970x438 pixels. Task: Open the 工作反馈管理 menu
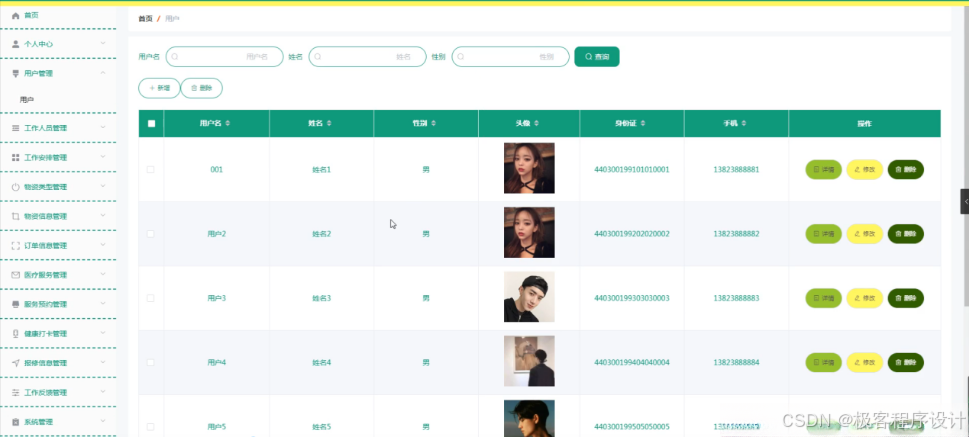[x=58, y=392]
